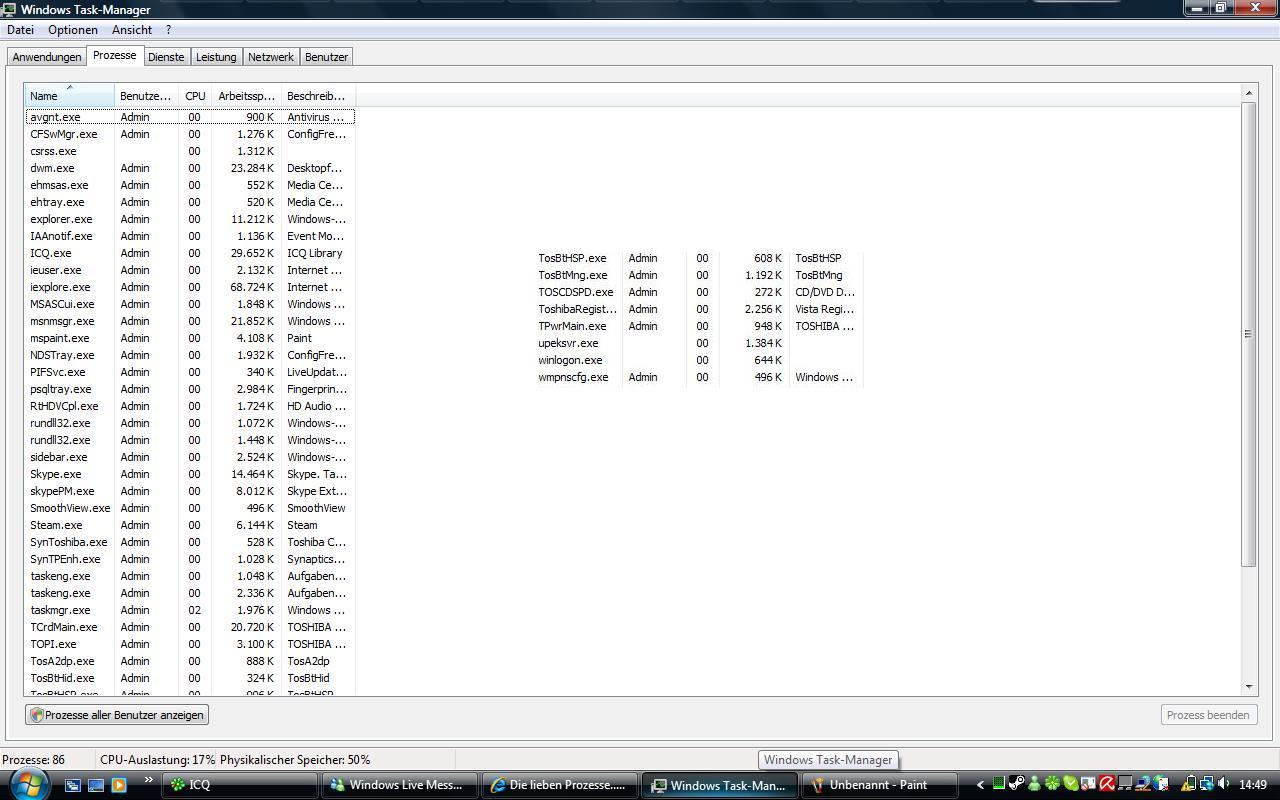Viewport: 1280px width, 800px height.
Task: Select the mspaint.exe process row
Action: 190,338
